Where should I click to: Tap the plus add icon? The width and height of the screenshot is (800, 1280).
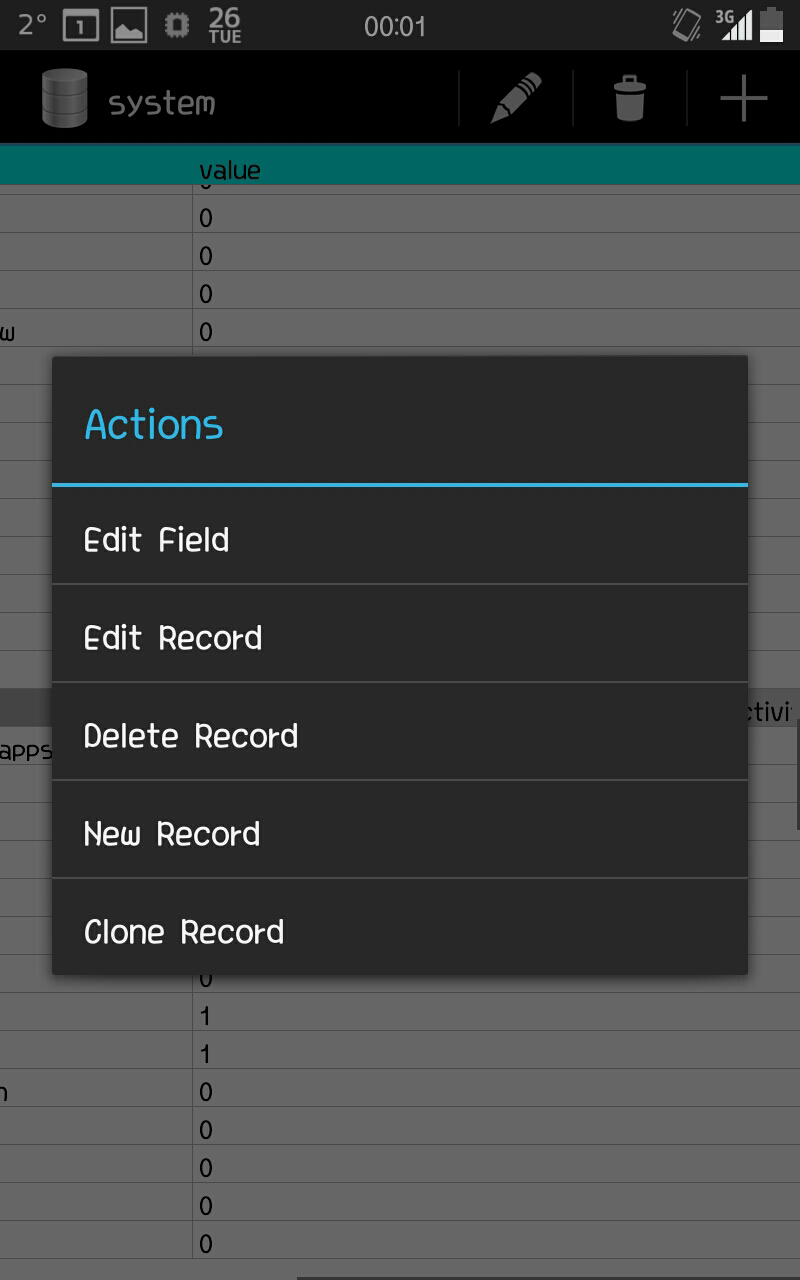click(743, 99)
